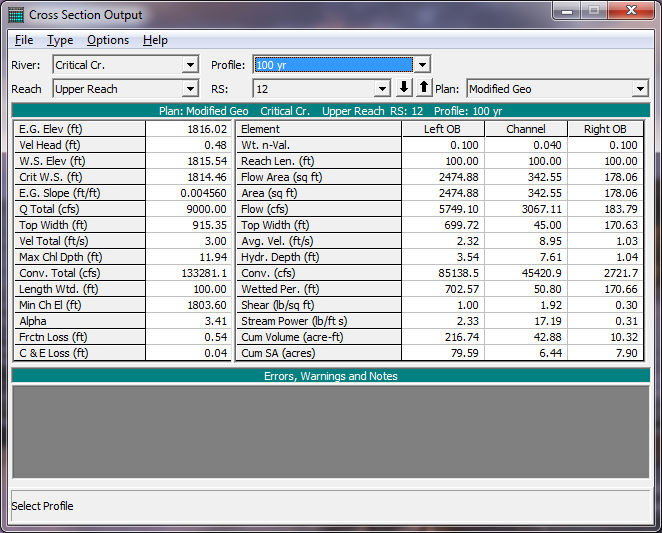This screenshot has width=662, height=533.
Task: Open the File menu
Action: click(x=24, y=40)
